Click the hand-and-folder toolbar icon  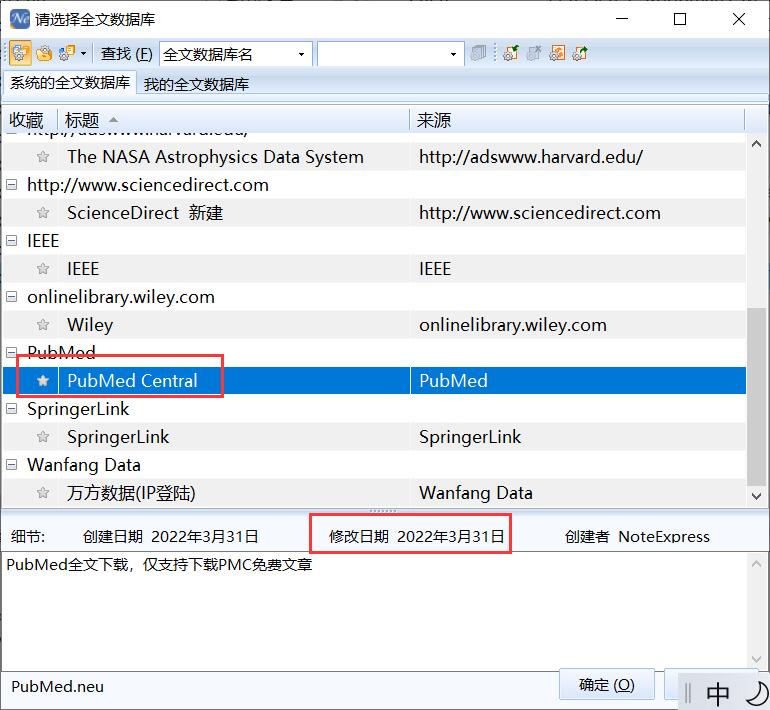44,53
